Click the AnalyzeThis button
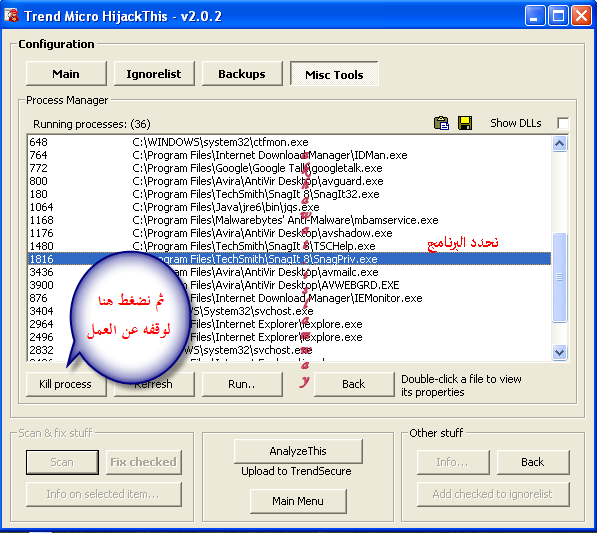 (x=298, y=451)
